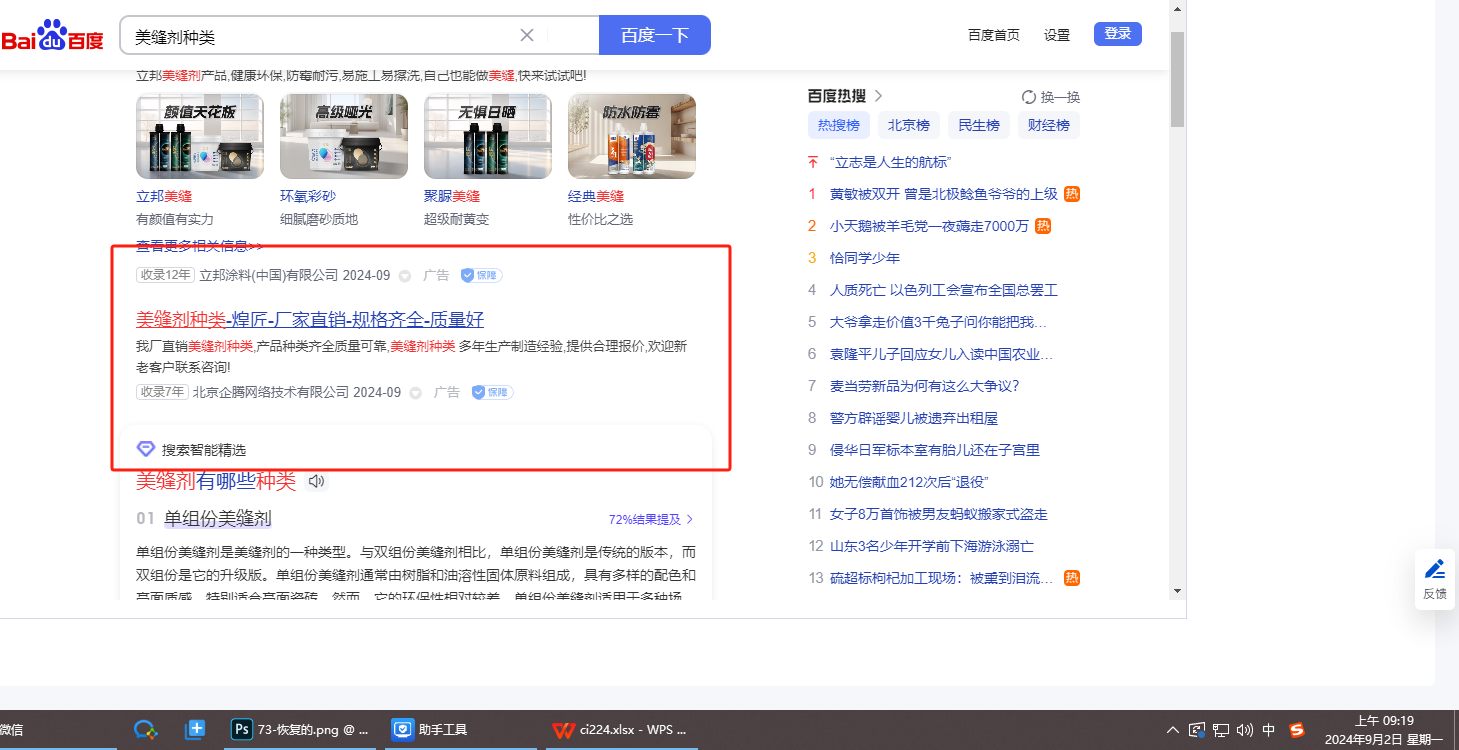
Task: Click the 美缝剂种类 search input field
Action: click(320, 36)
